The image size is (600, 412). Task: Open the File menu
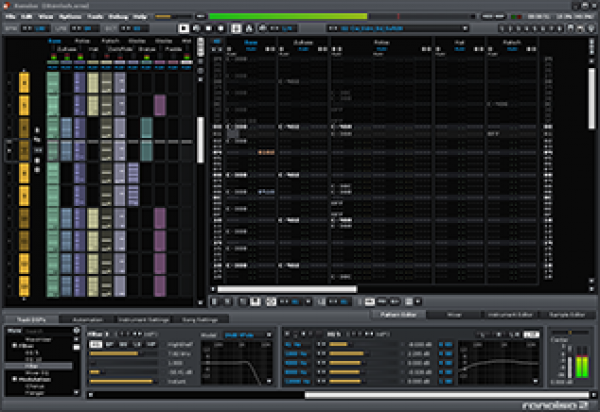(10, 17)
